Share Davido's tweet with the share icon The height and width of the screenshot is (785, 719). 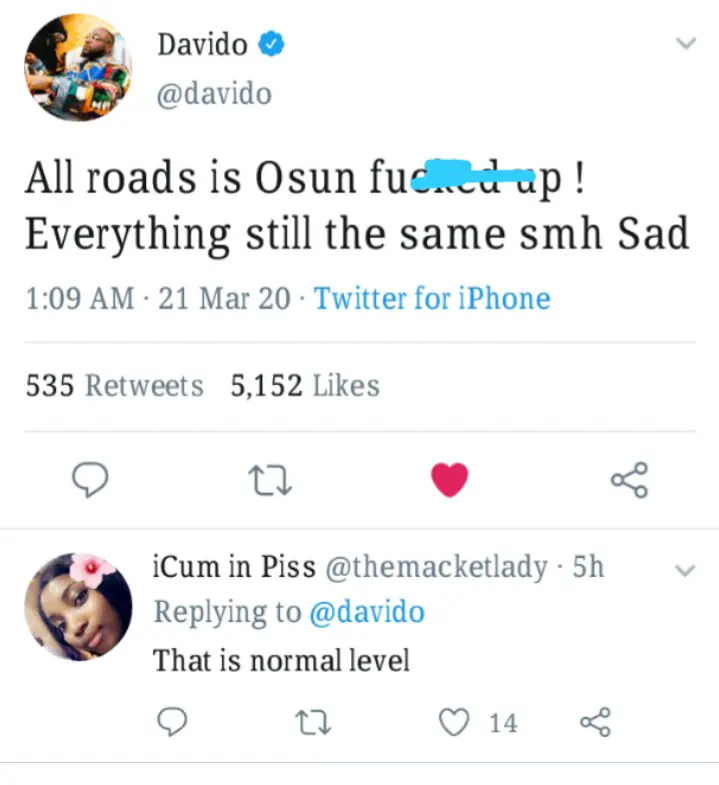coord(629,480)
